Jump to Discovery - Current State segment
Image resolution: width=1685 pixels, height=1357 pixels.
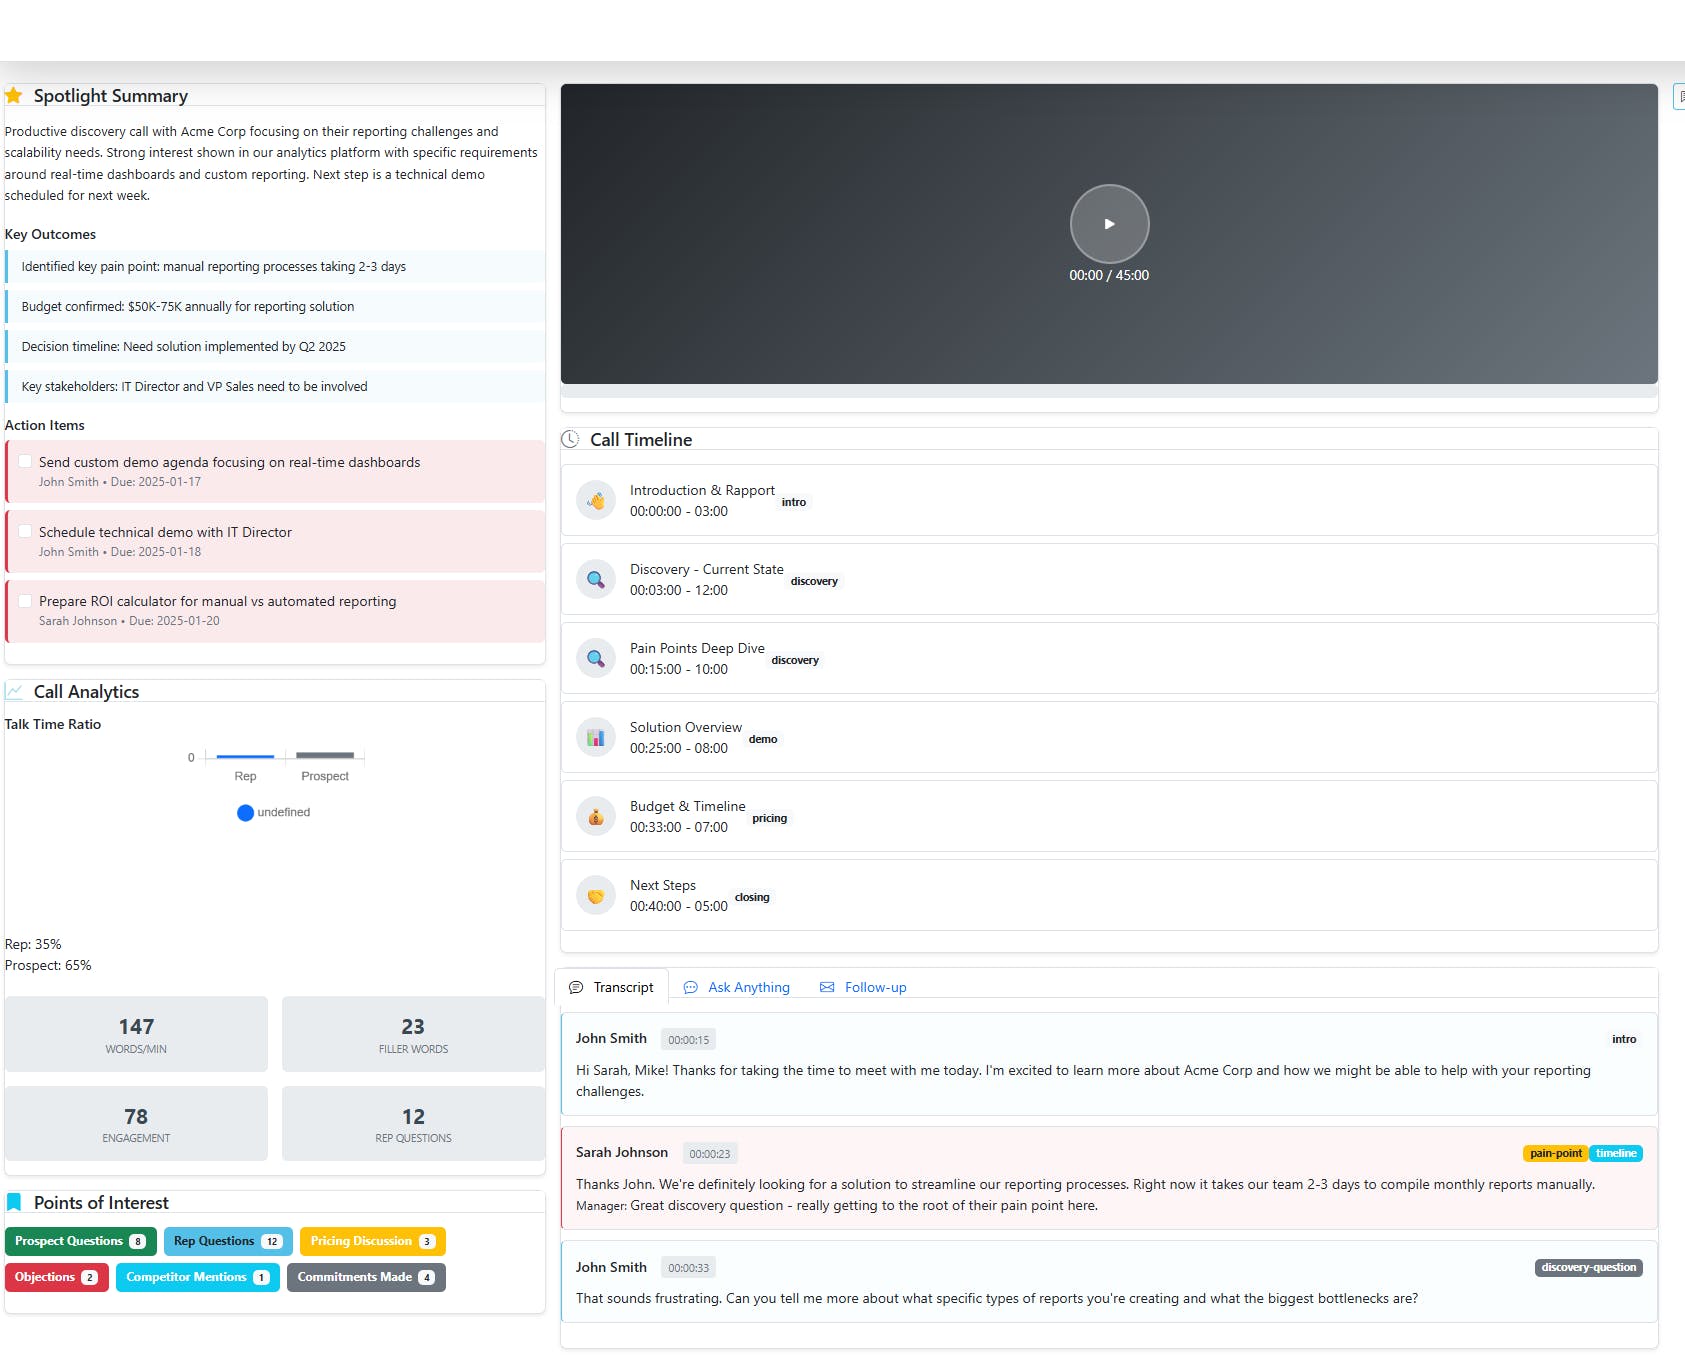pos(1109,579)
